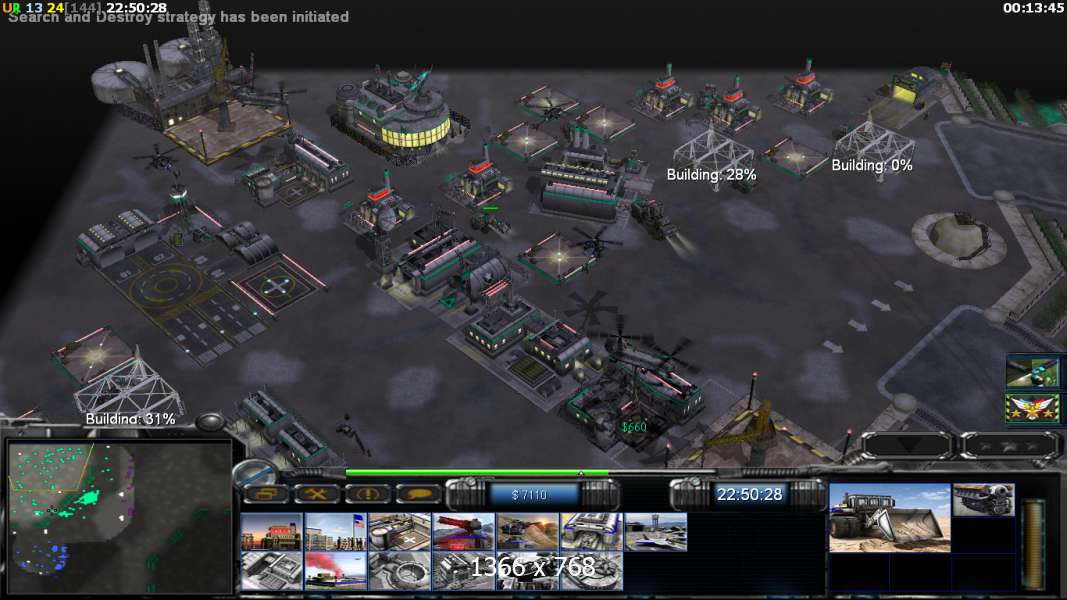The height and width of the screenshot is (600, 1067).
Task: Click the 00:13:45 elapsed timer
Action: point(1032,8)
